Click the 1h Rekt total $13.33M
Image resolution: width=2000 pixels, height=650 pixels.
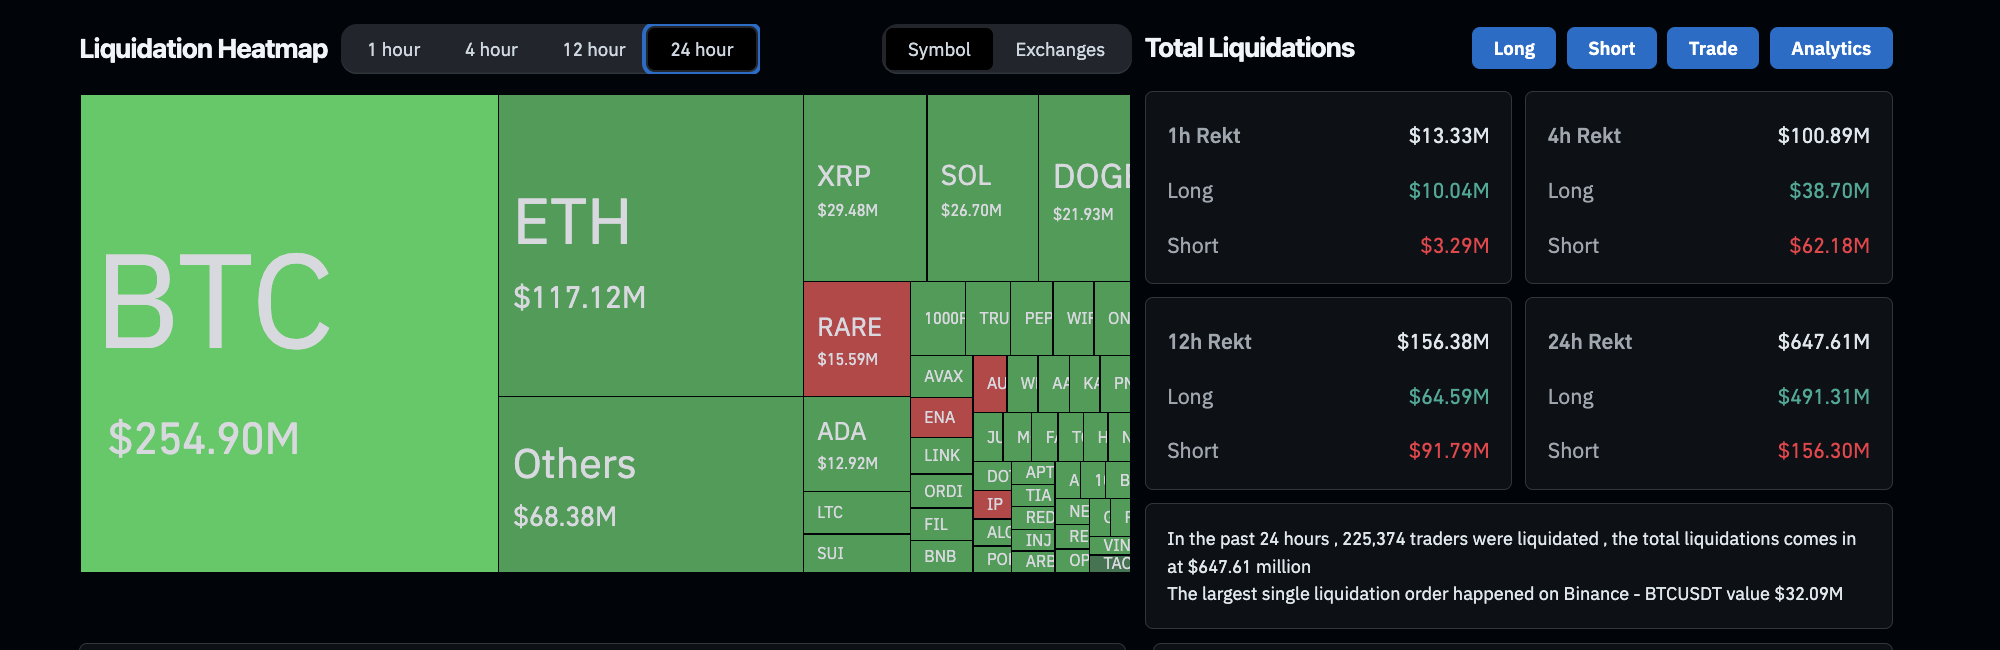[x=1448, y=136]
